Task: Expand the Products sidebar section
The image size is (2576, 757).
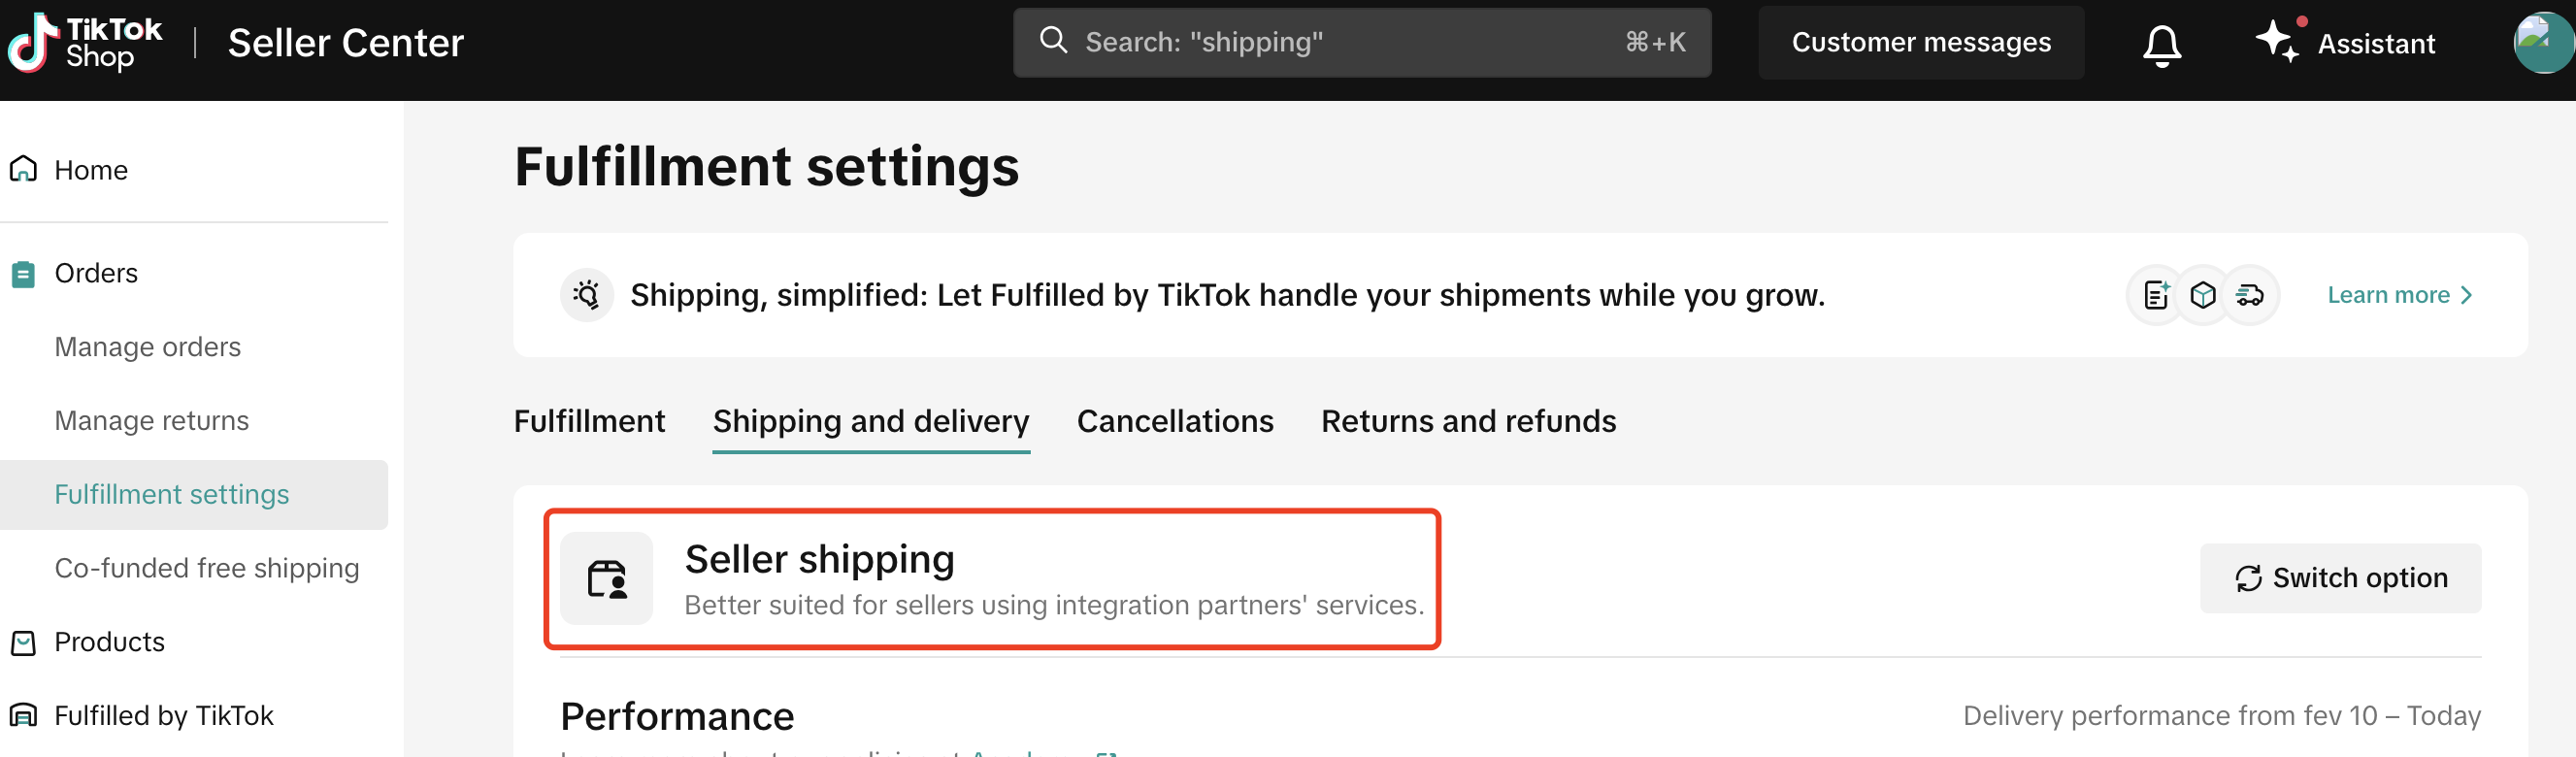Action: click(109, 642)
